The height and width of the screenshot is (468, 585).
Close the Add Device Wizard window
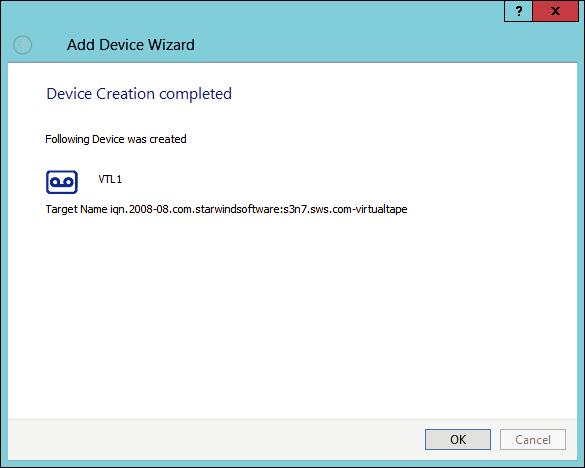556,11
